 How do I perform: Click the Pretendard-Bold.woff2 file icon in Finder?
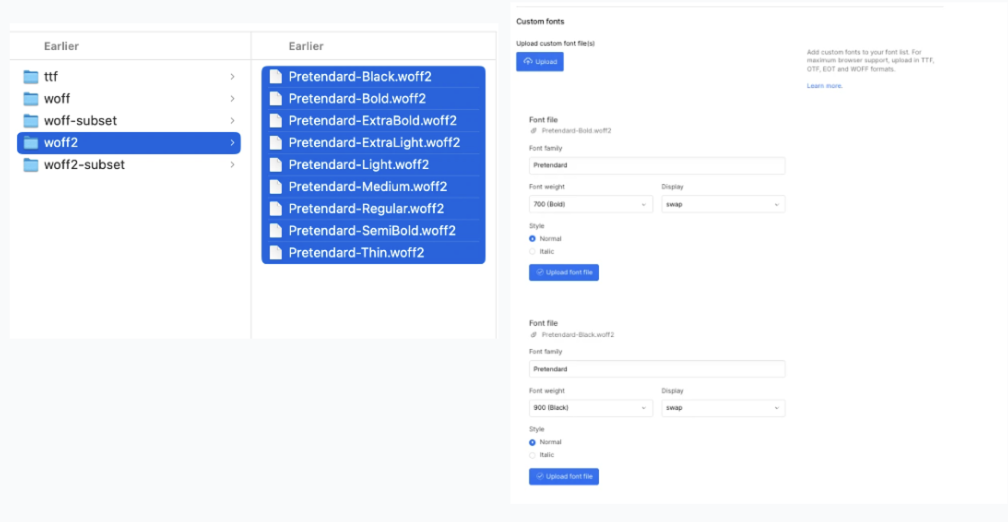pyautogui.click(x=276, y=99)
